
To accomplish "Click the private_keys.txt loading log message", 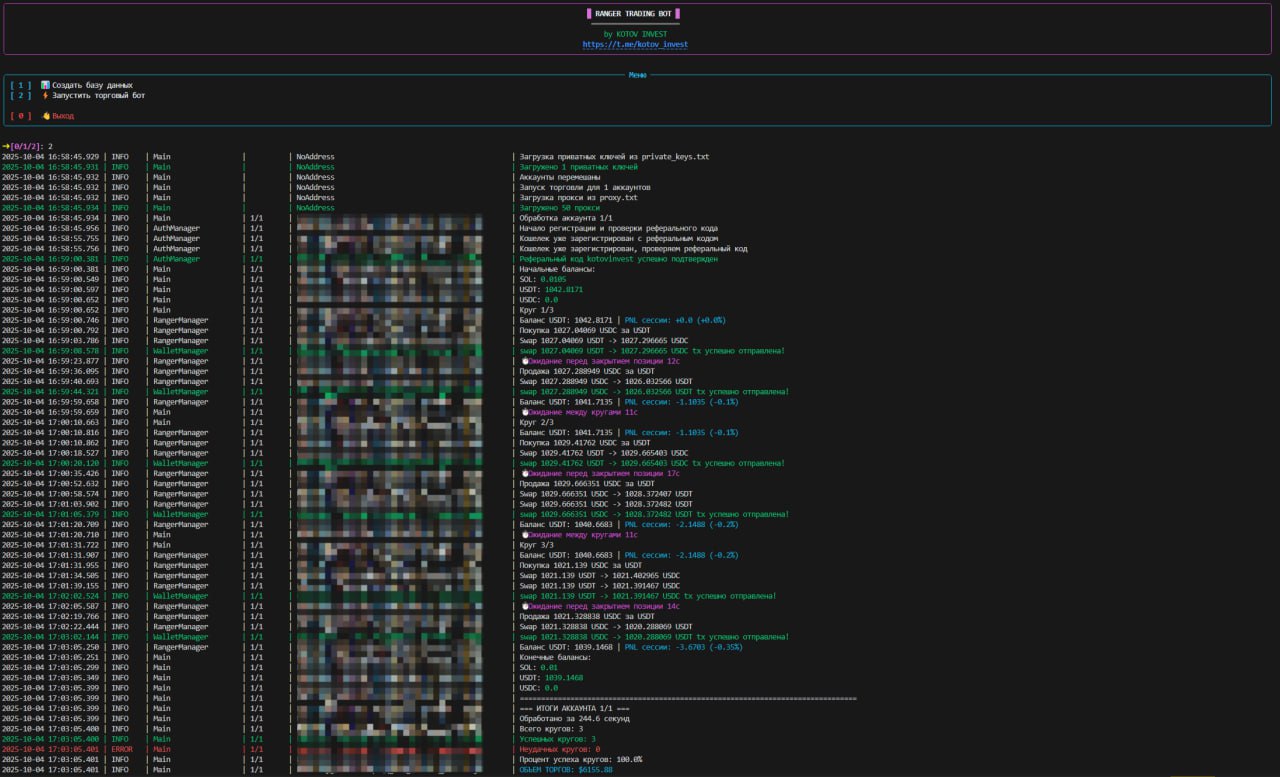I will 614,157.
